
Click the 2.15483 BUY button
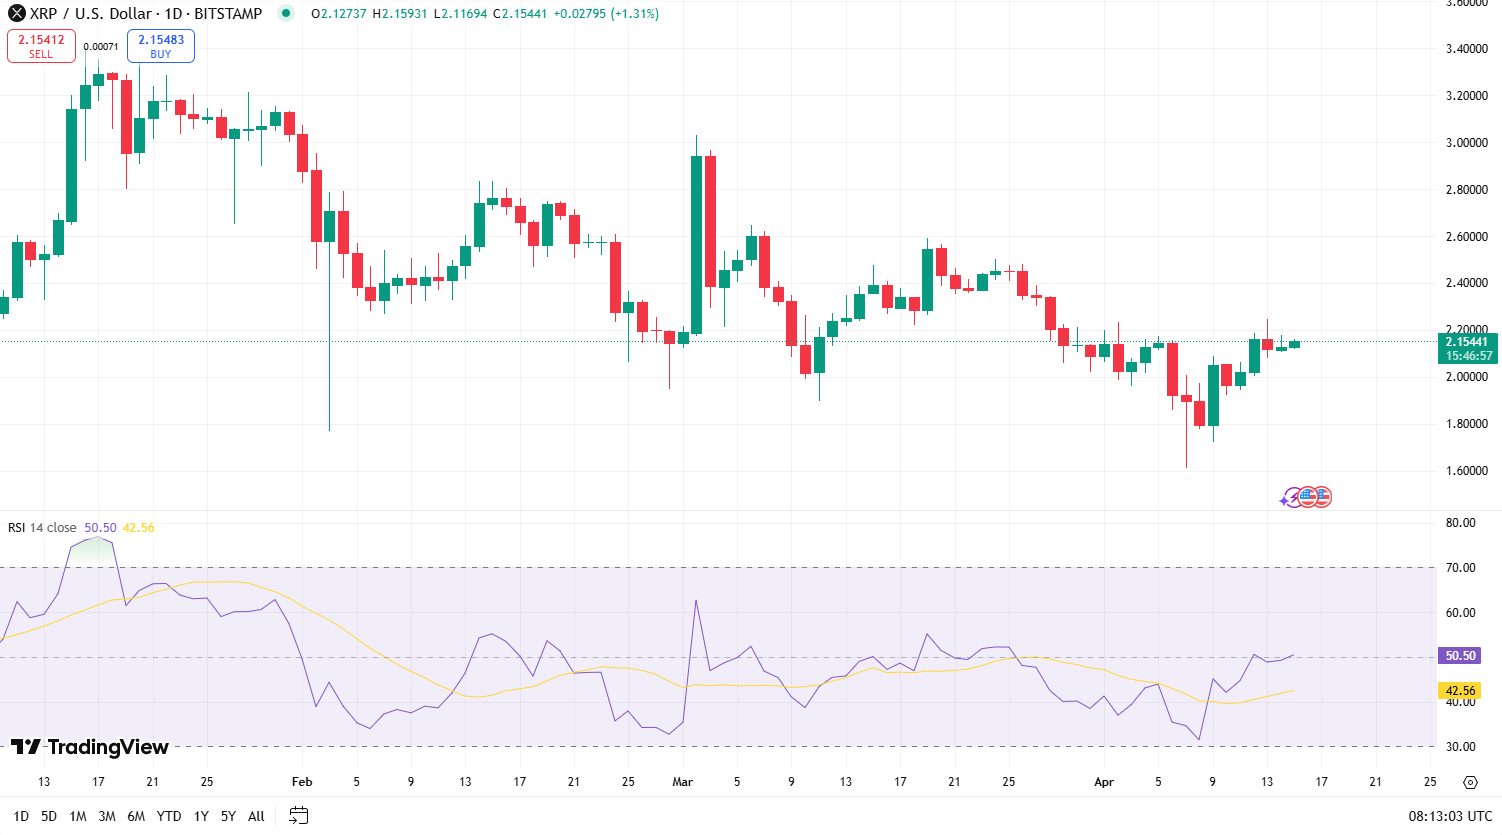(160, 45)
